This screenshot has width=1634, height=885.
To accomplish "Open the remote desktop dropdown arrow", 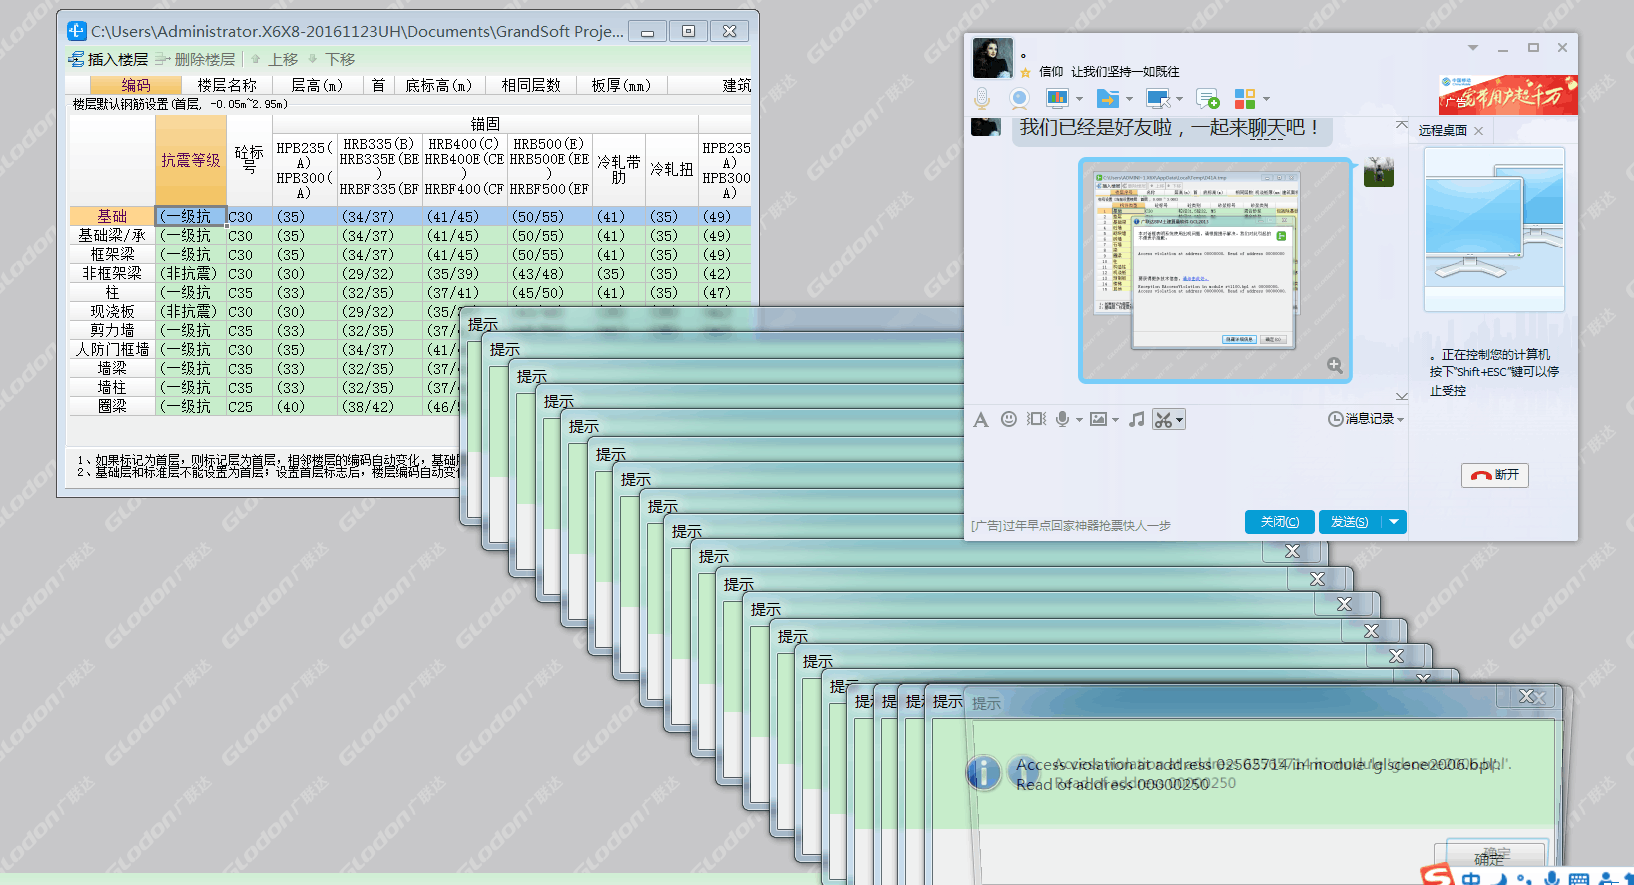I will pyautogui.click(x=1179, y=99).
